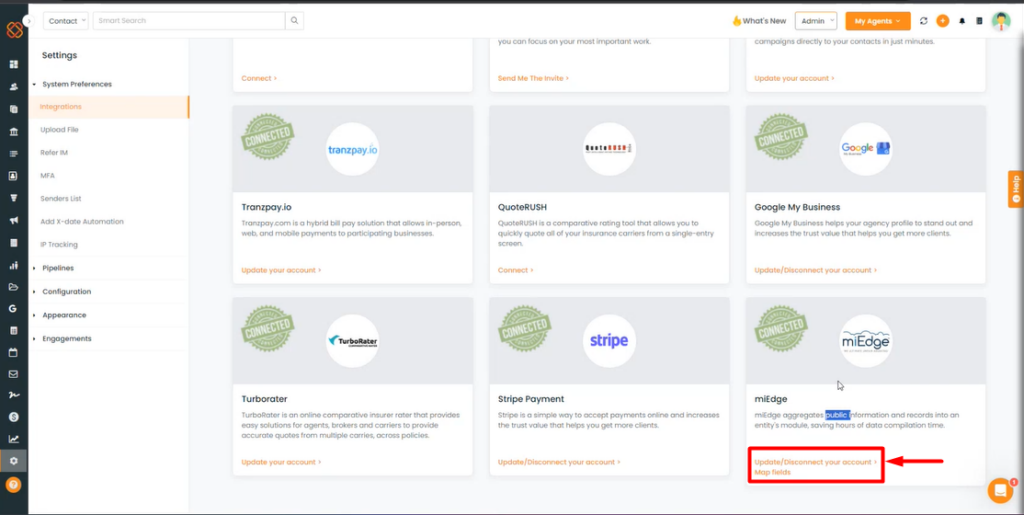
Task: Click the Settings heading
Action: click(x=59, y=55)
